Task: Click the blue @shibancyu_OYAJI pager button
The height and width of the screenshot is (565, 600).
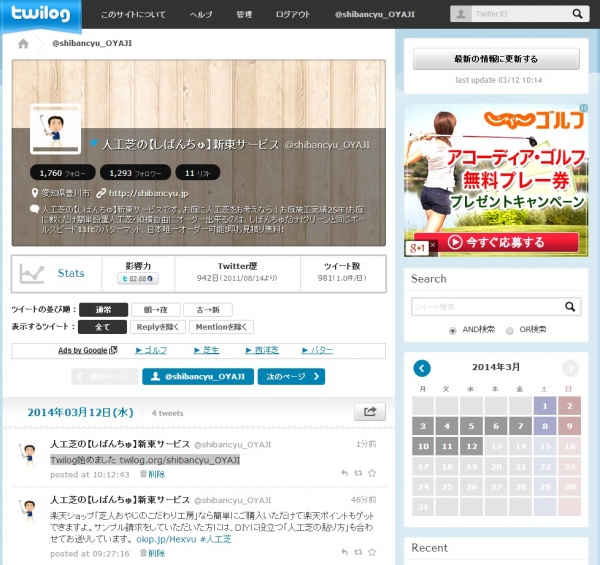Action: click(x=198, y=376)
